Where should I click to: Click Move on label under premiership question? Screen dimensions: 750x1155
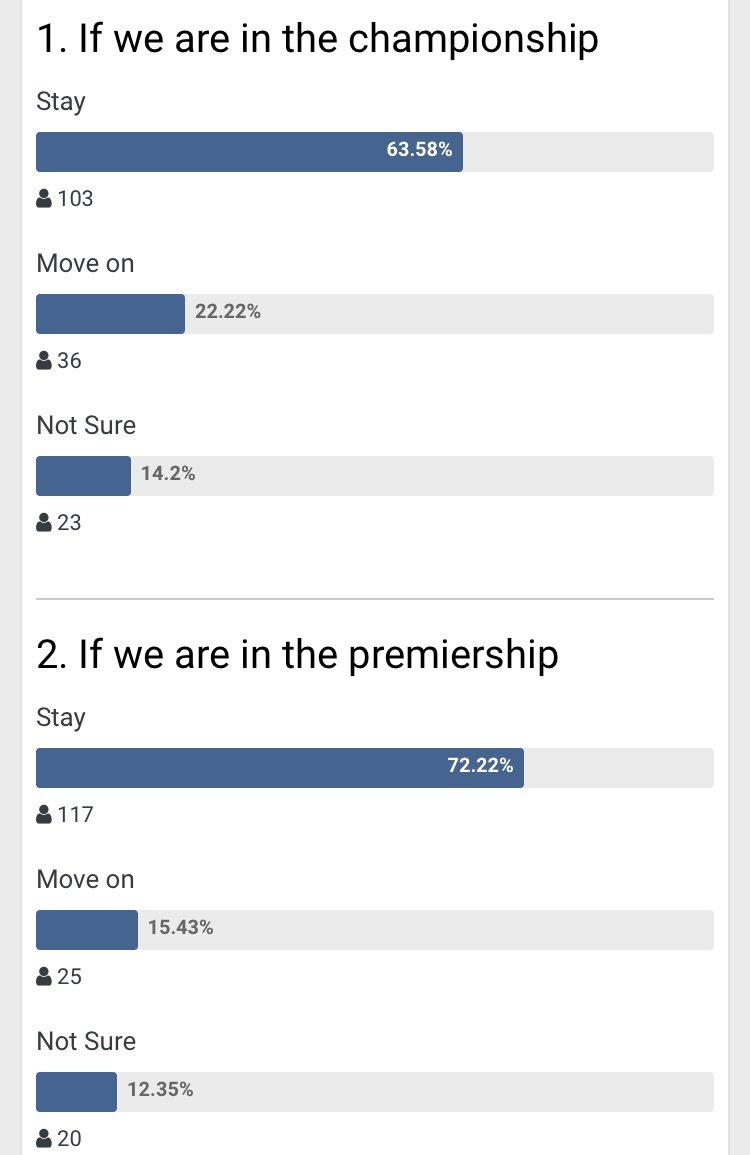(85, 879)
